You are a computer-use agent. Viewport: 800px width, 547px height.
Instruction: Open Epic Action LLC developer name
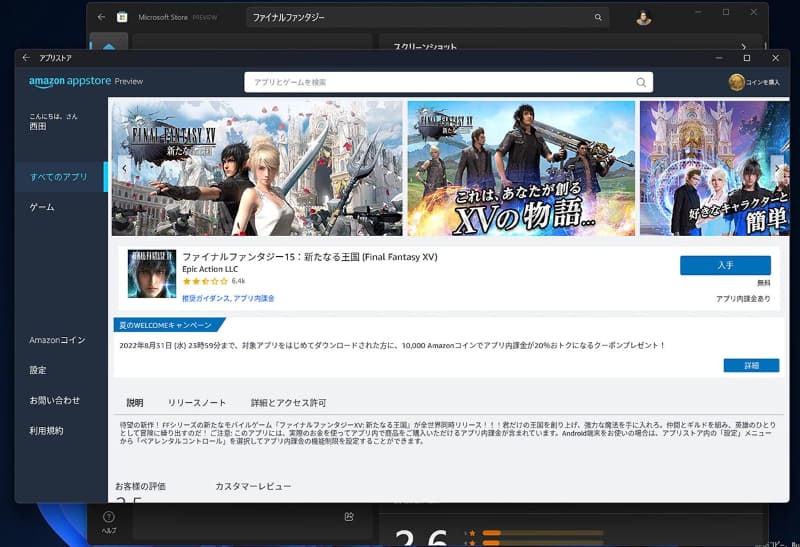coord(210,269)
